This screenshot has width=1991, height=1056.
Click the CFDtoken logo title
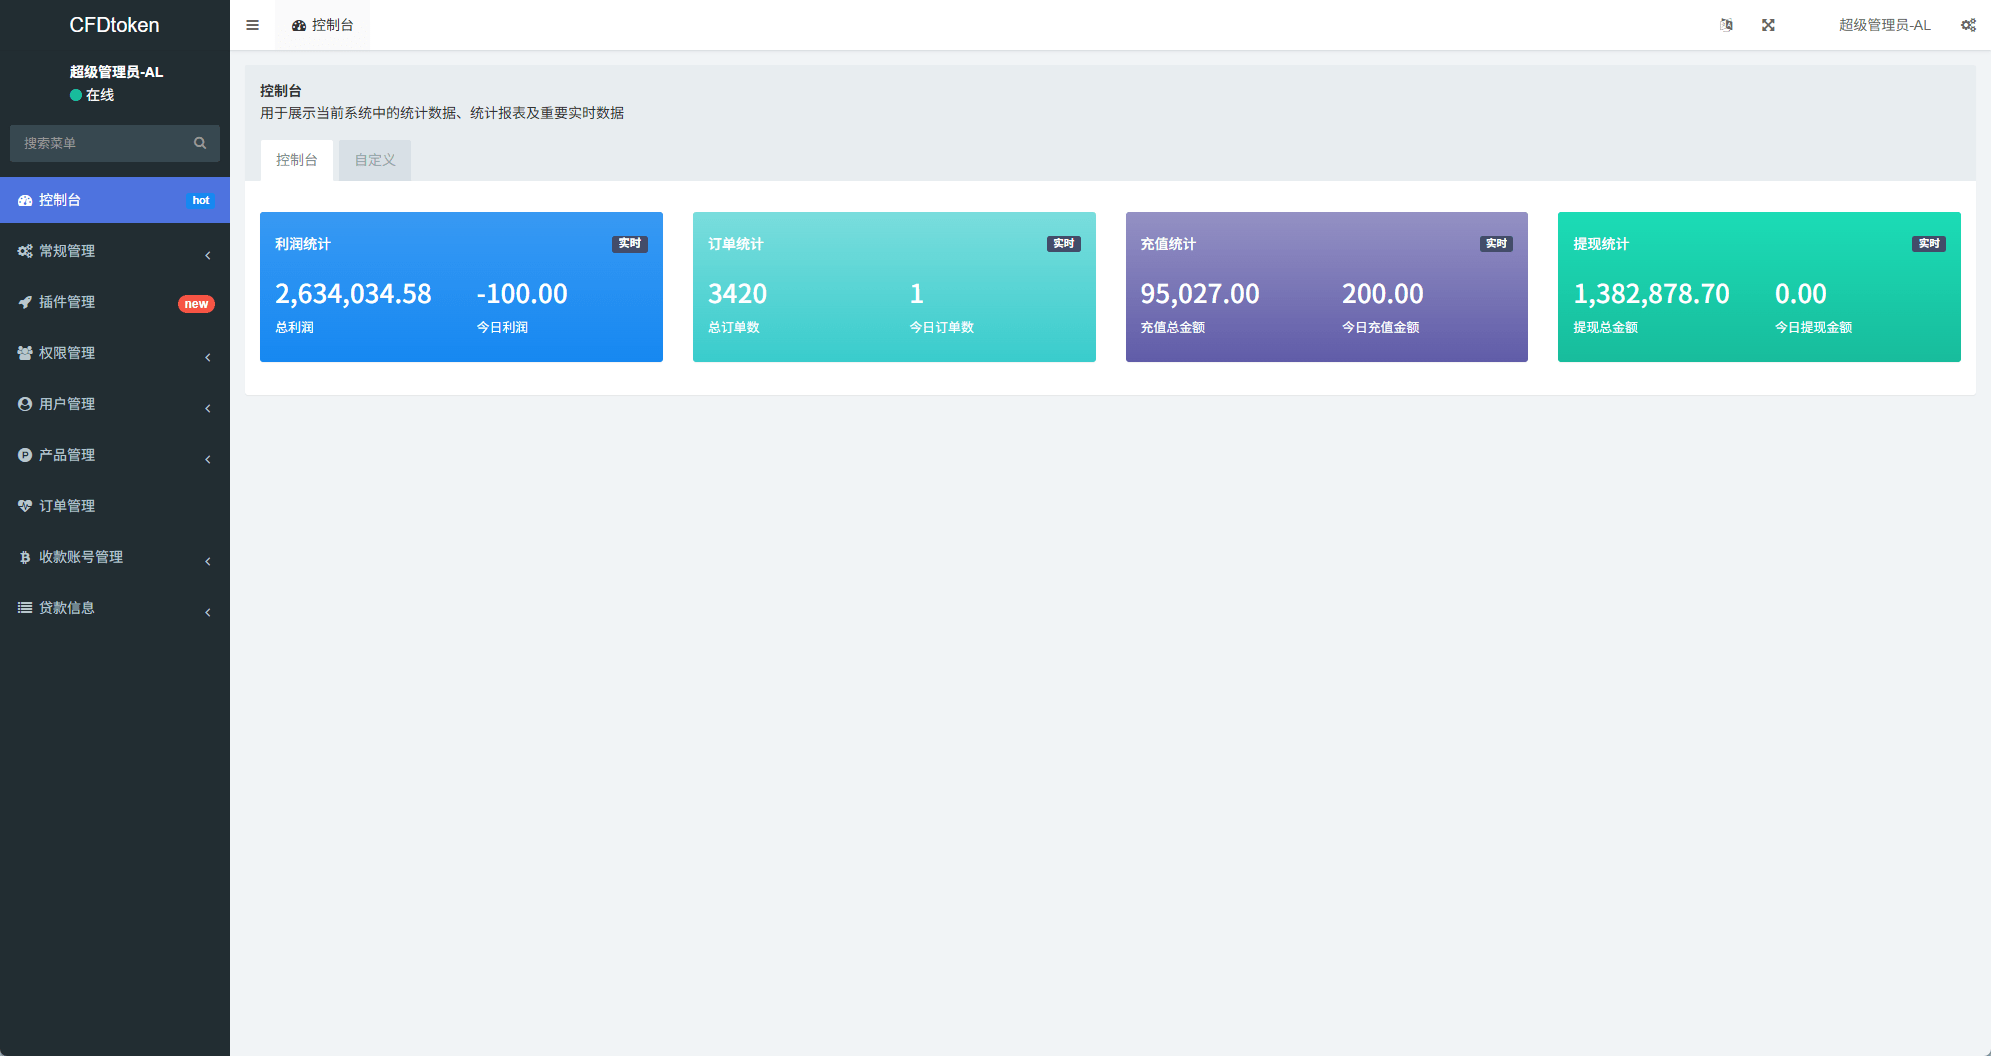[114, 25]
